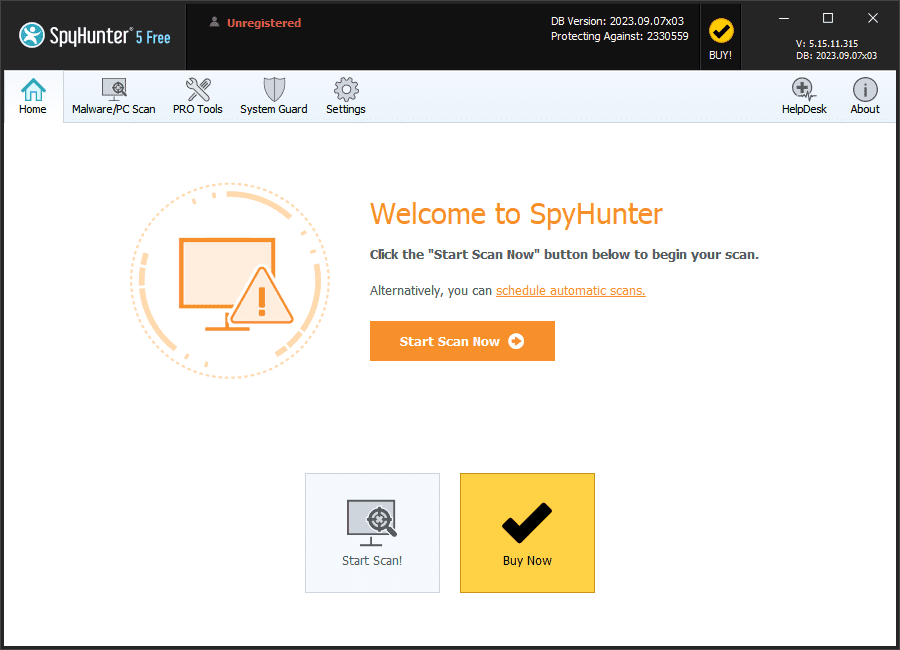Screen dimensions: 900x650
Task: Click the arrow icon in Start Scan Now
Action: coord(516,341)
